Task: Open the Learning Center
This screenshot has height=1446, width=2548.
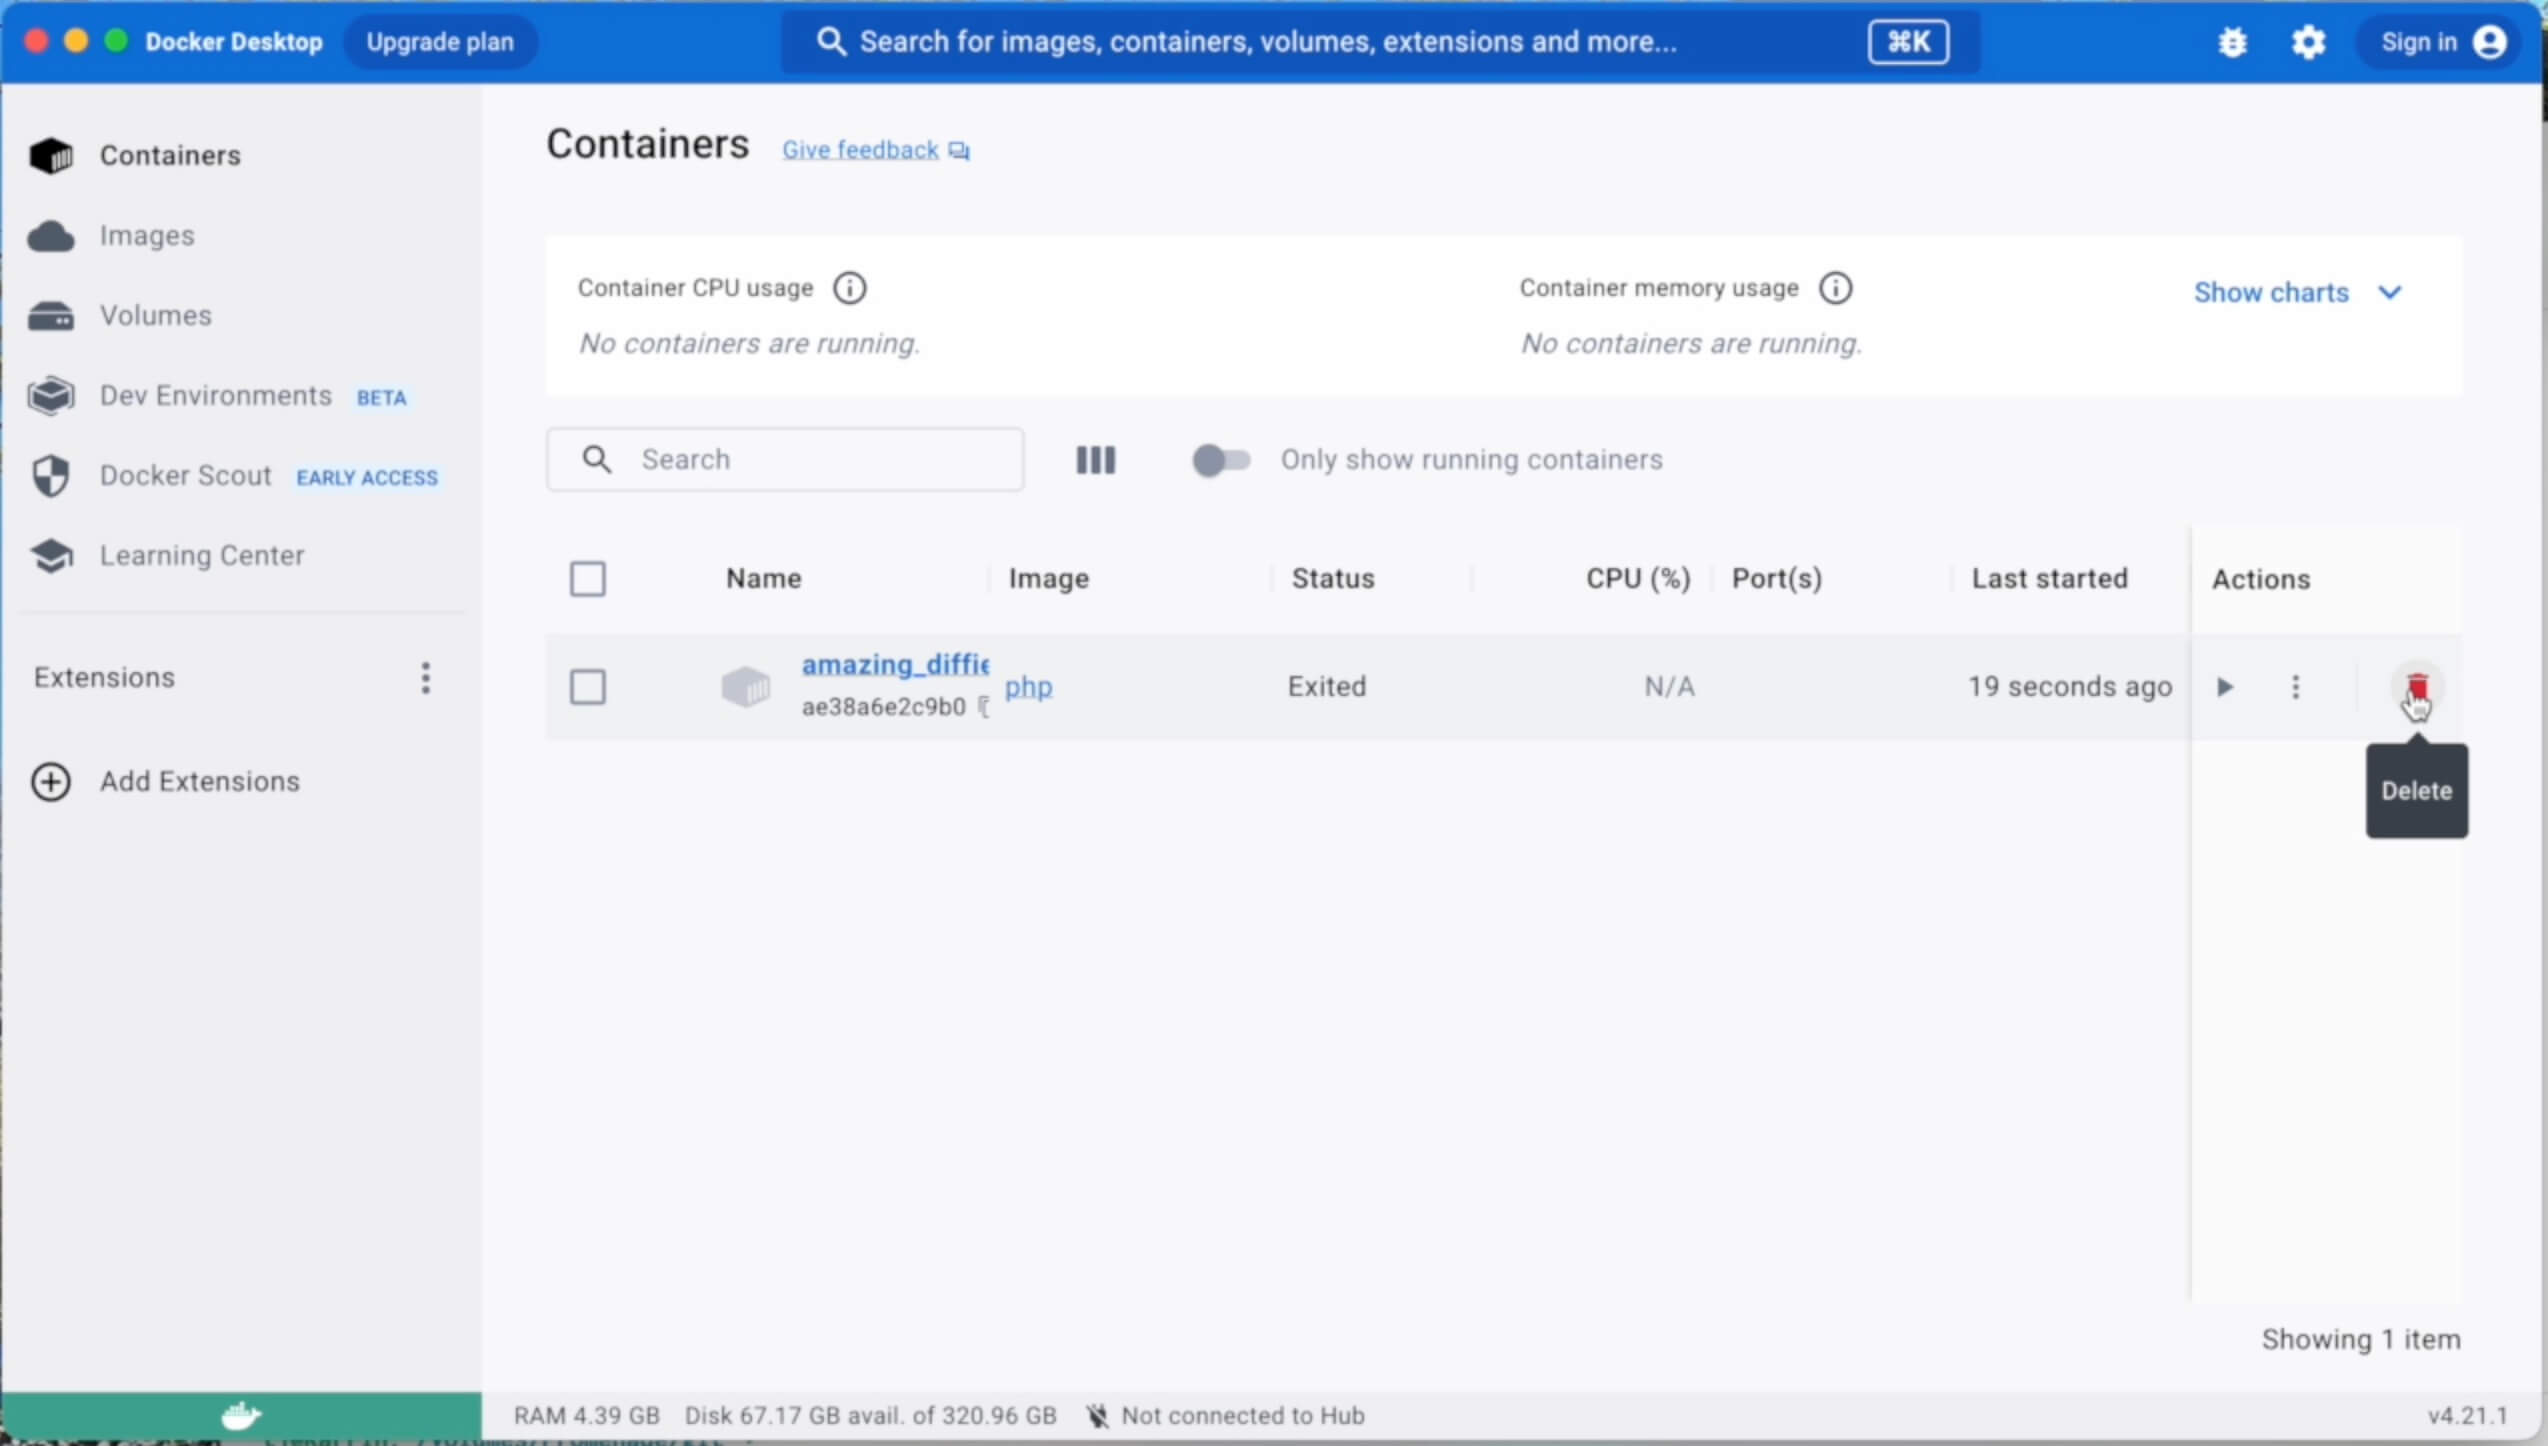Action: click(x=201, y=555)
